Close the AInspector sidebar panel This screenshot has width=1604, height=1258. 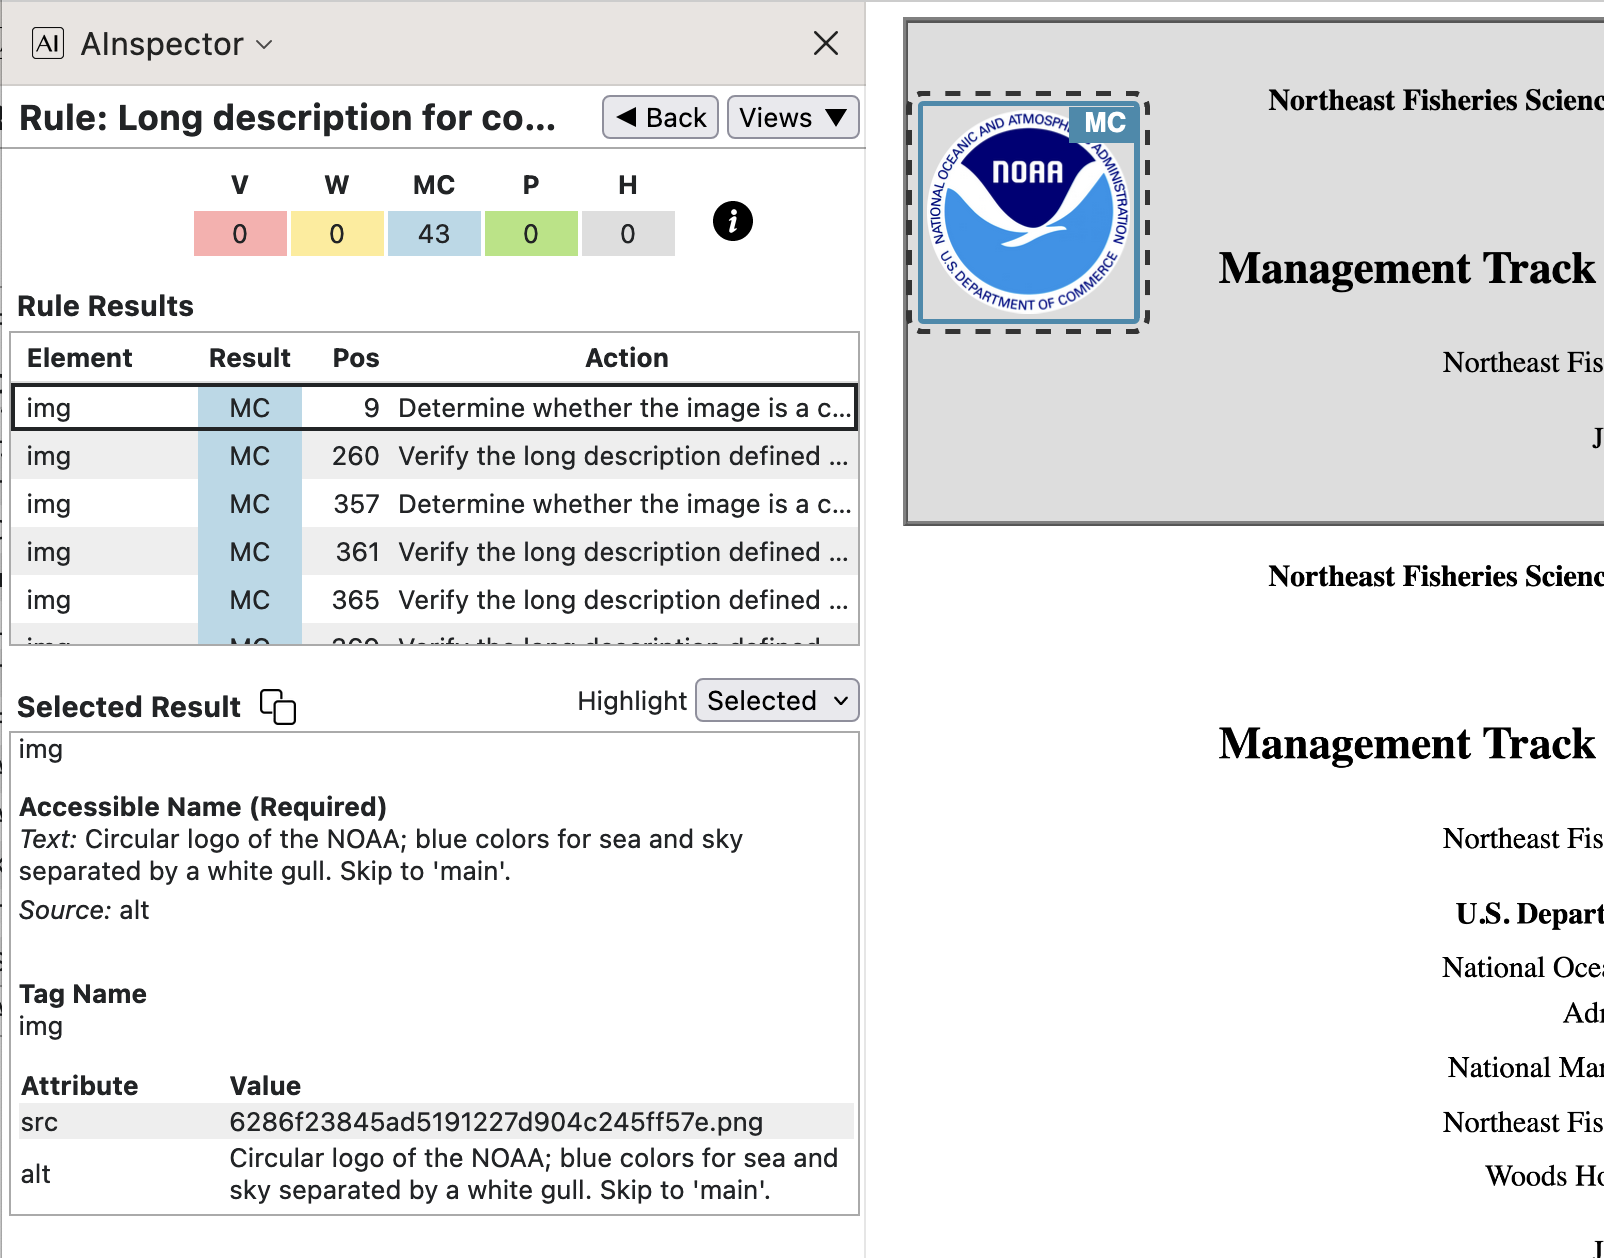[x=825, y=43]
